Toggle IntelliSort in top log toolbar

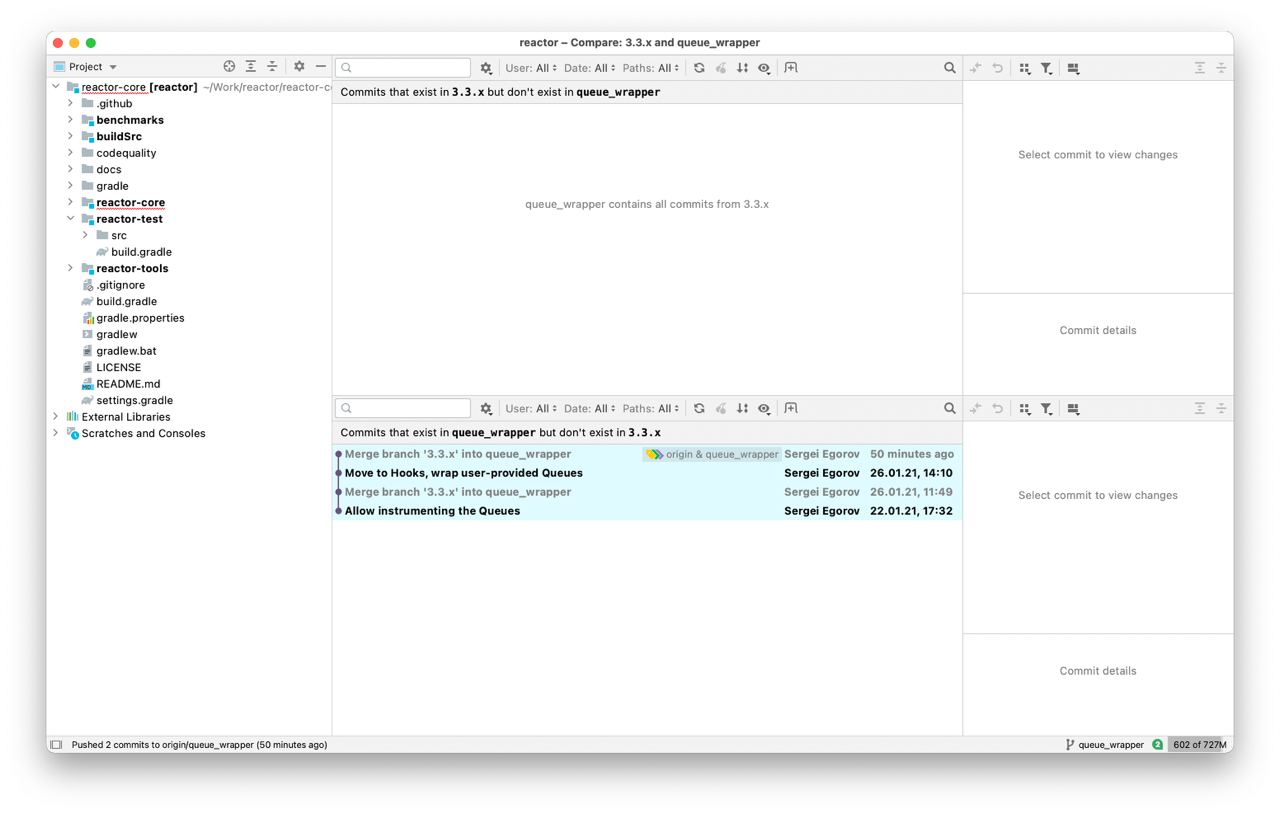[742, 68]
